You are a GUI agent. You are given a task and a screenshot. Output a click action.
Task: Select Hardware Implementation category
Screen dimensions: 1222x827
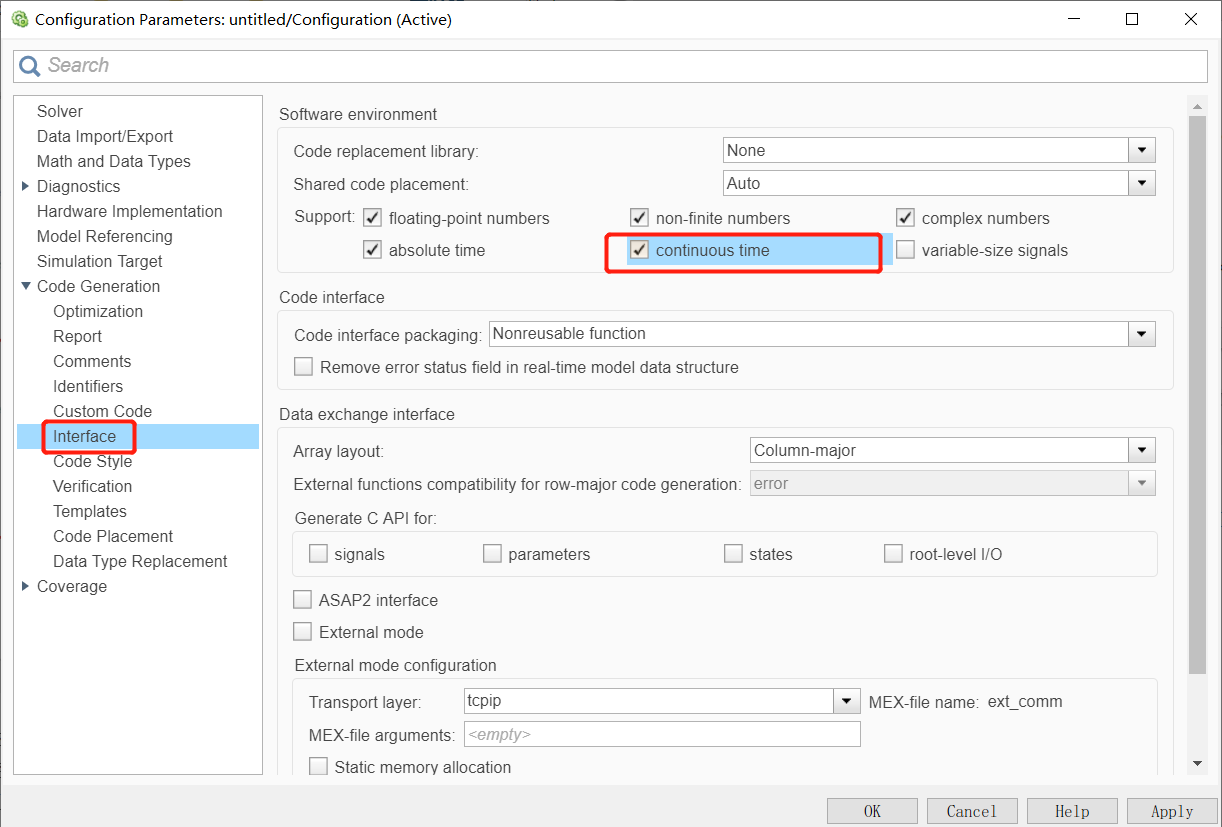click(x=130, y=211)
